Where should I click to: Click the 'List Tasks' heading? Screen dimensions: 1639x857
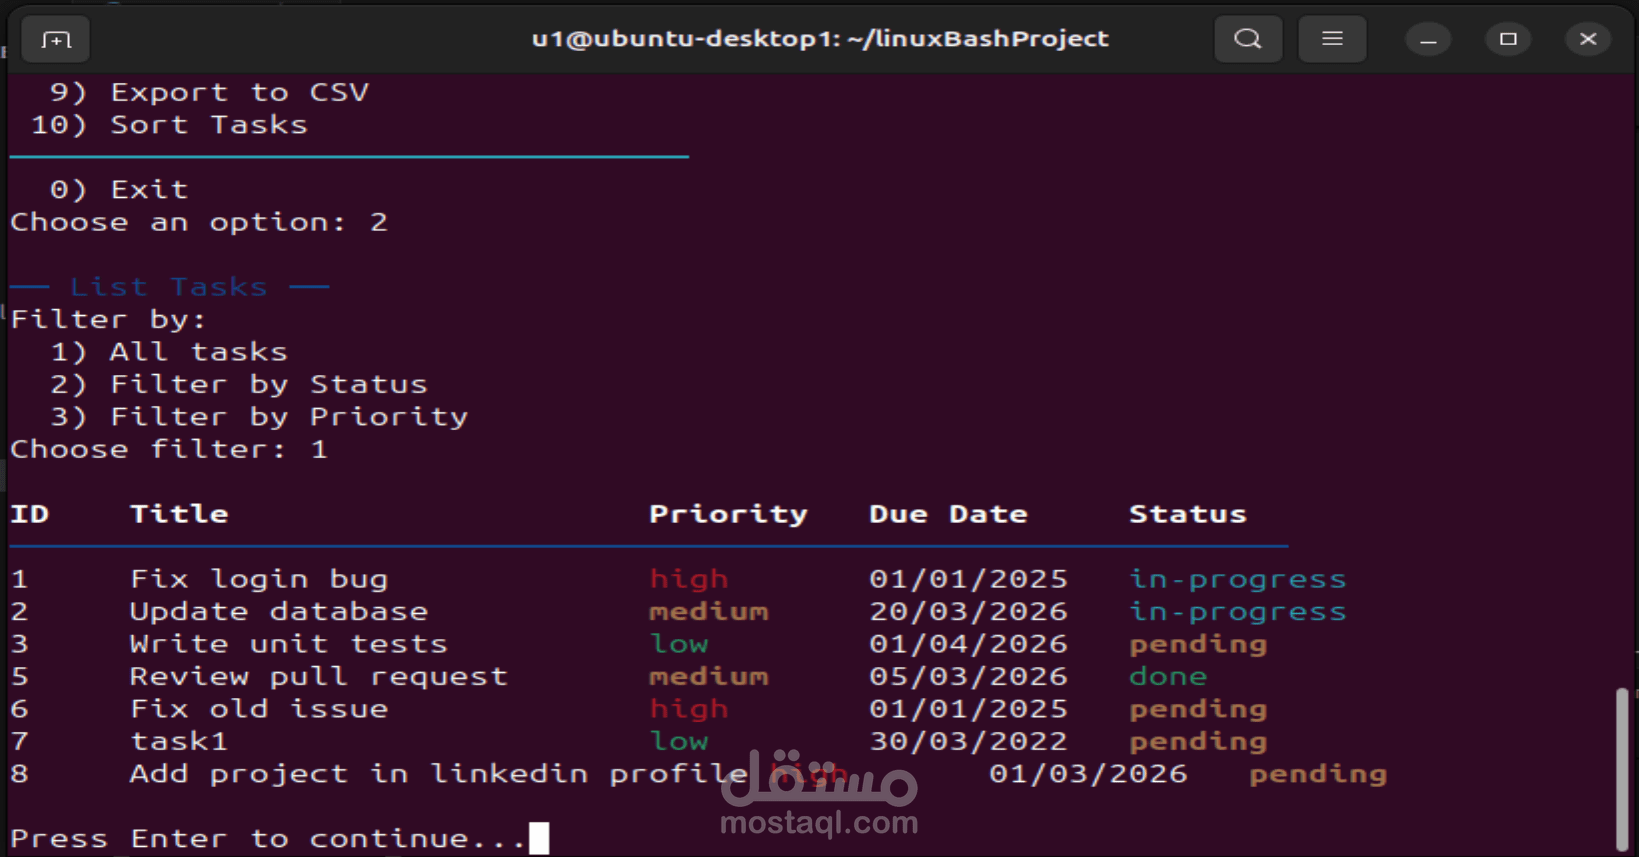tap(169, 287)
